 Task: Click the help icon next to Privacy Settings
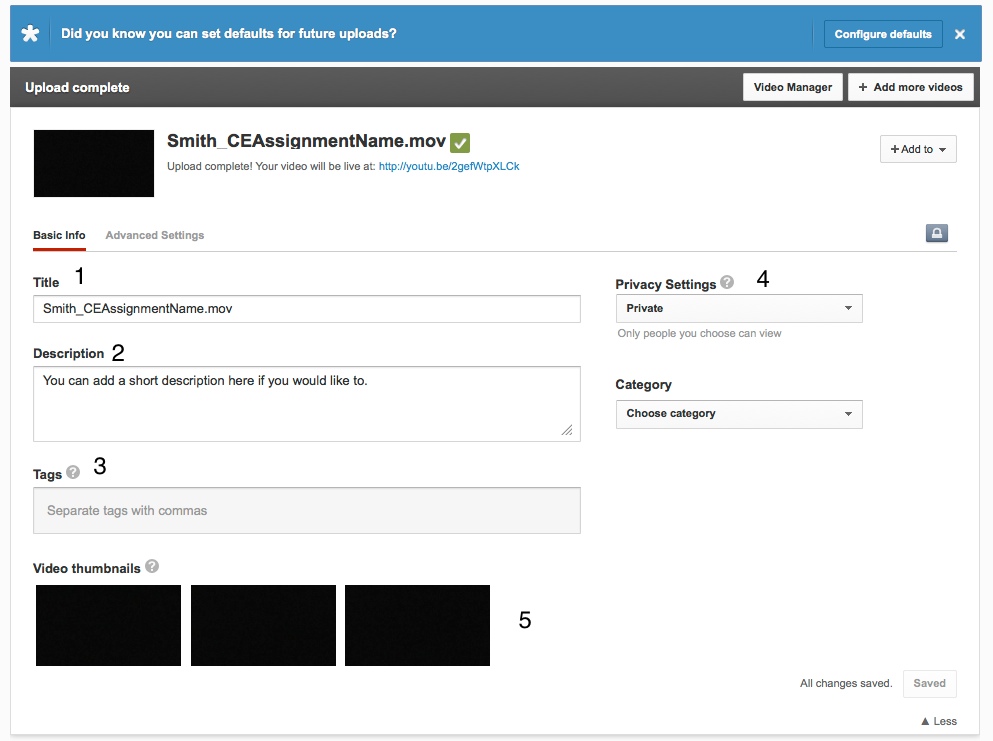click(x=727, y=283)
